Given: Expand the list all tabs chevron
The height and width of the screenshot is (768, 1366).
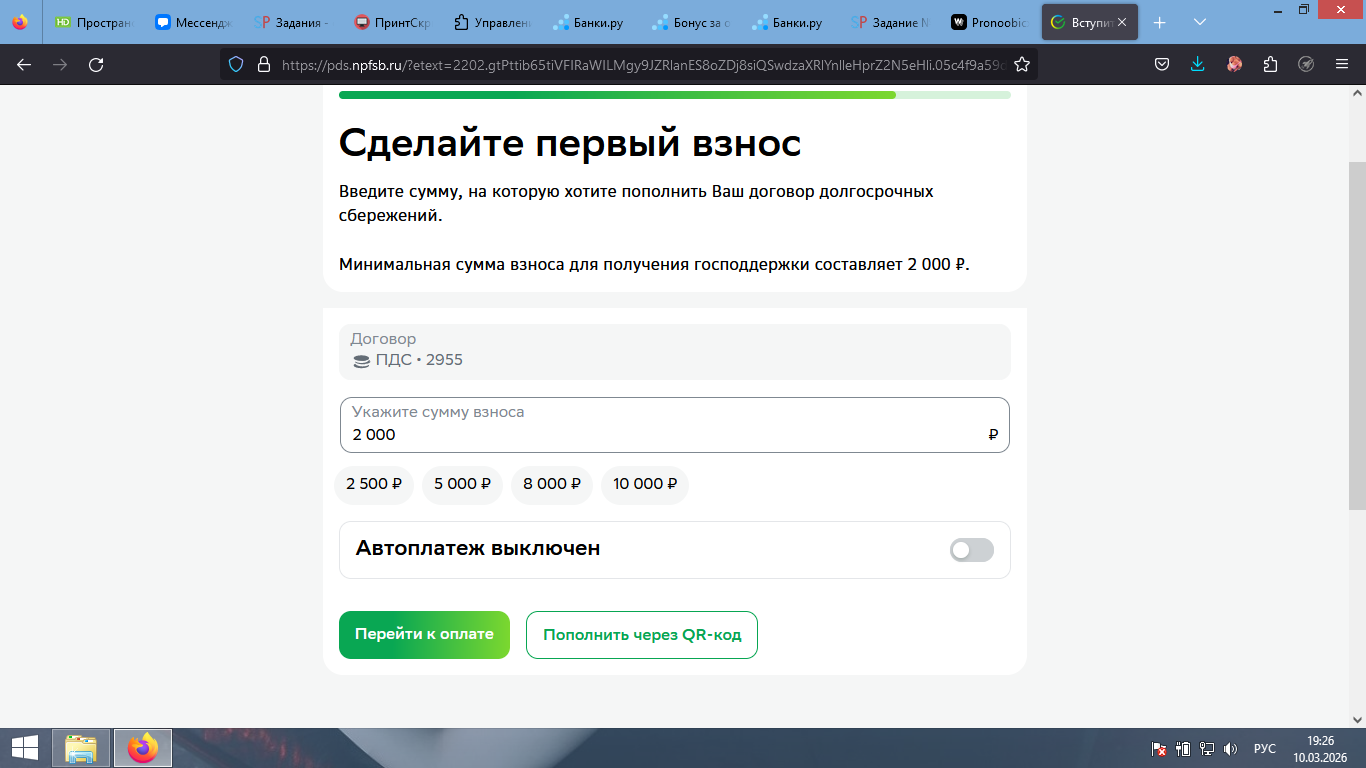Looking at the screenshot, I should pos(1200,22).
